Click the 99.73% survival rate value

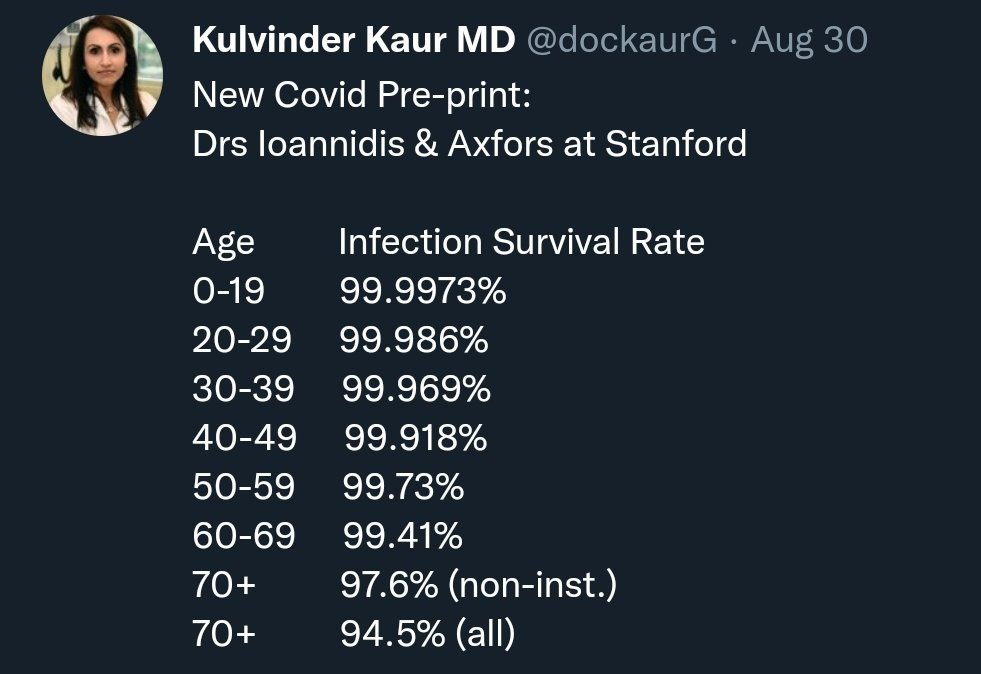point(403,487)
